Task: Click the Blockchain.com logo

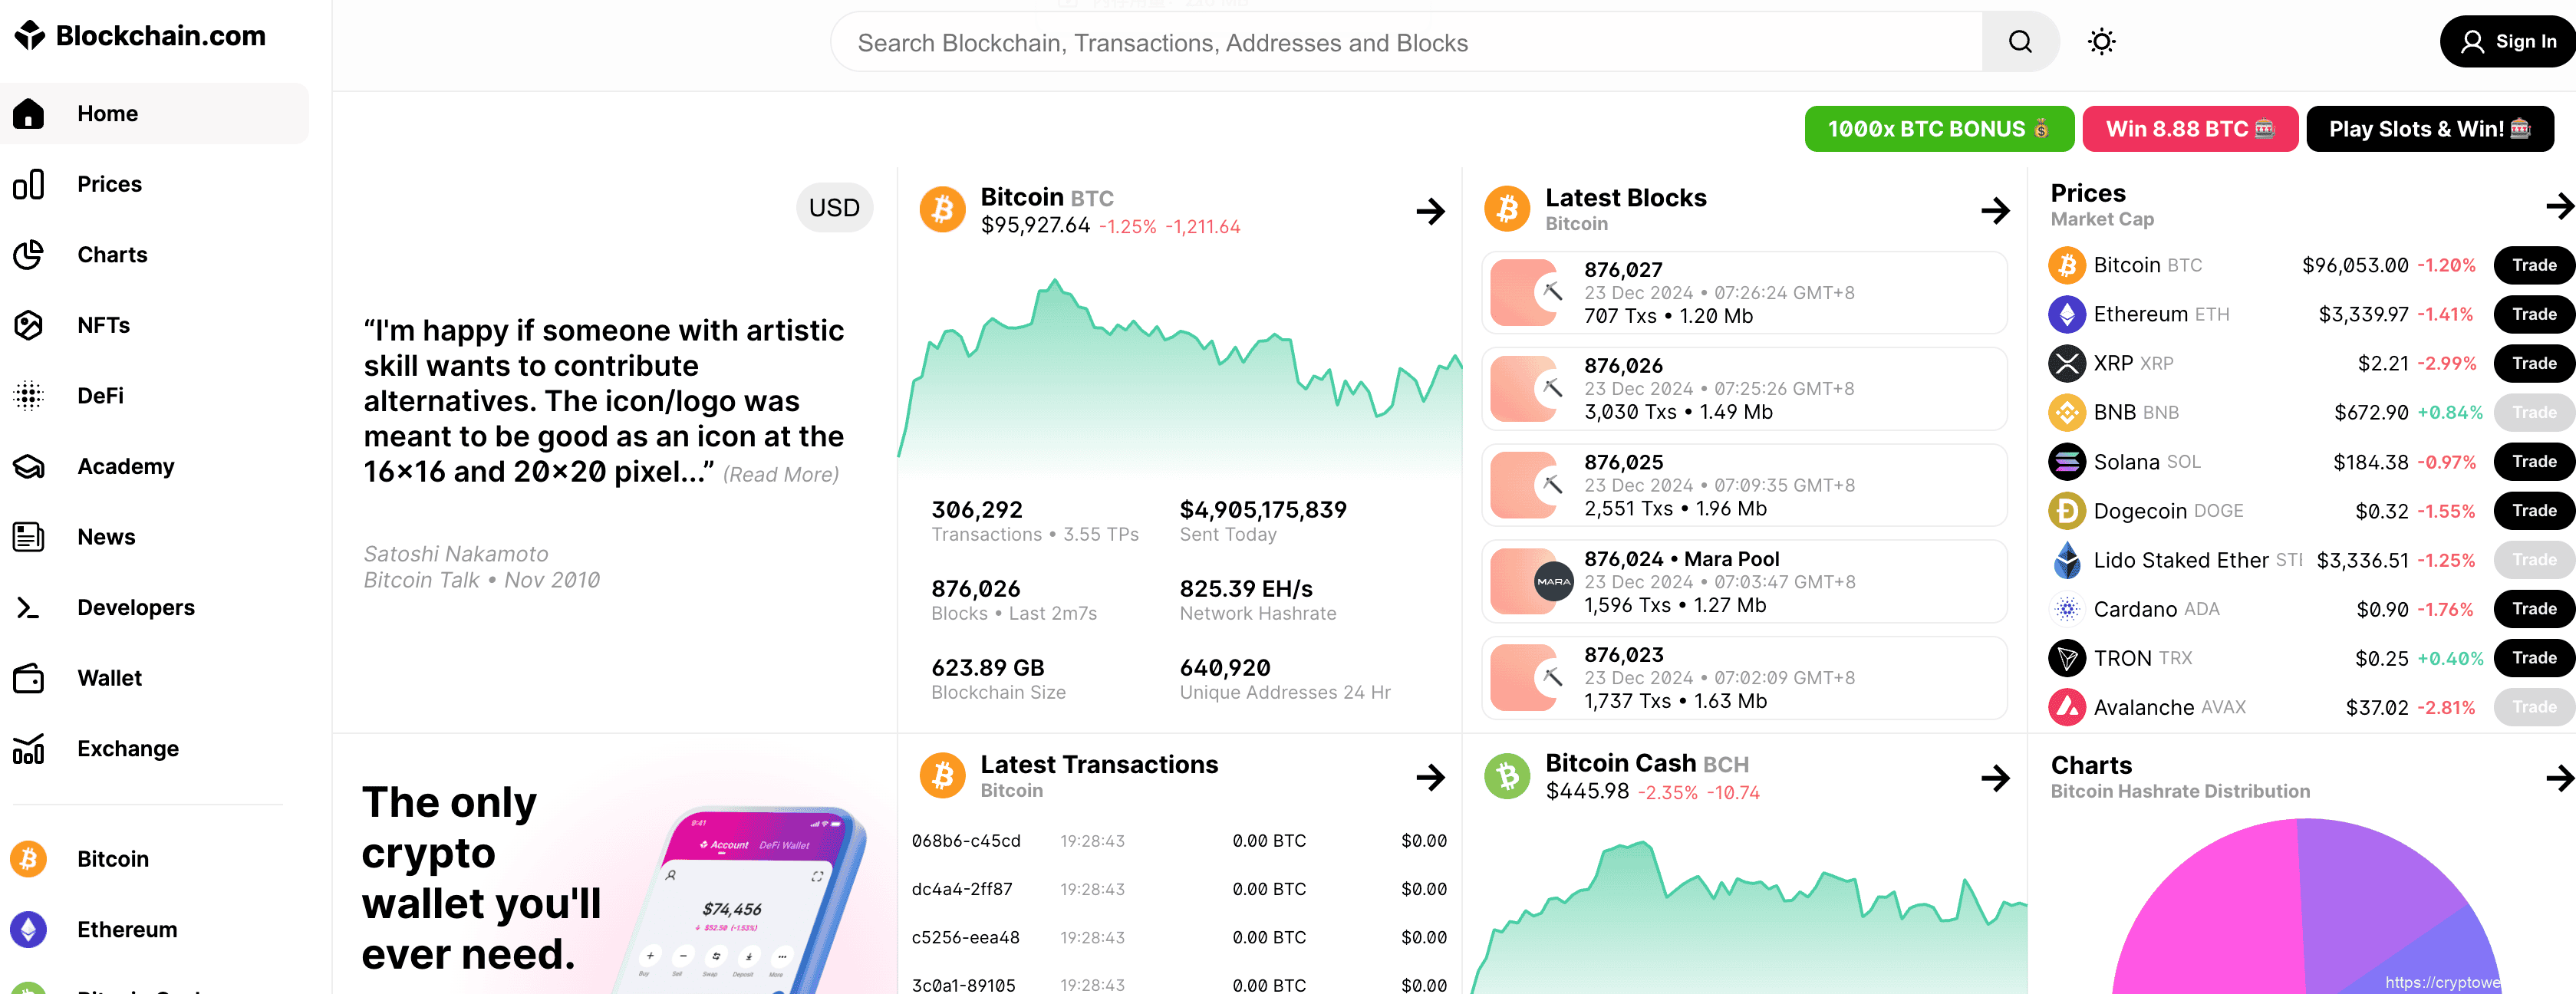Action: [x=140, y=36]
